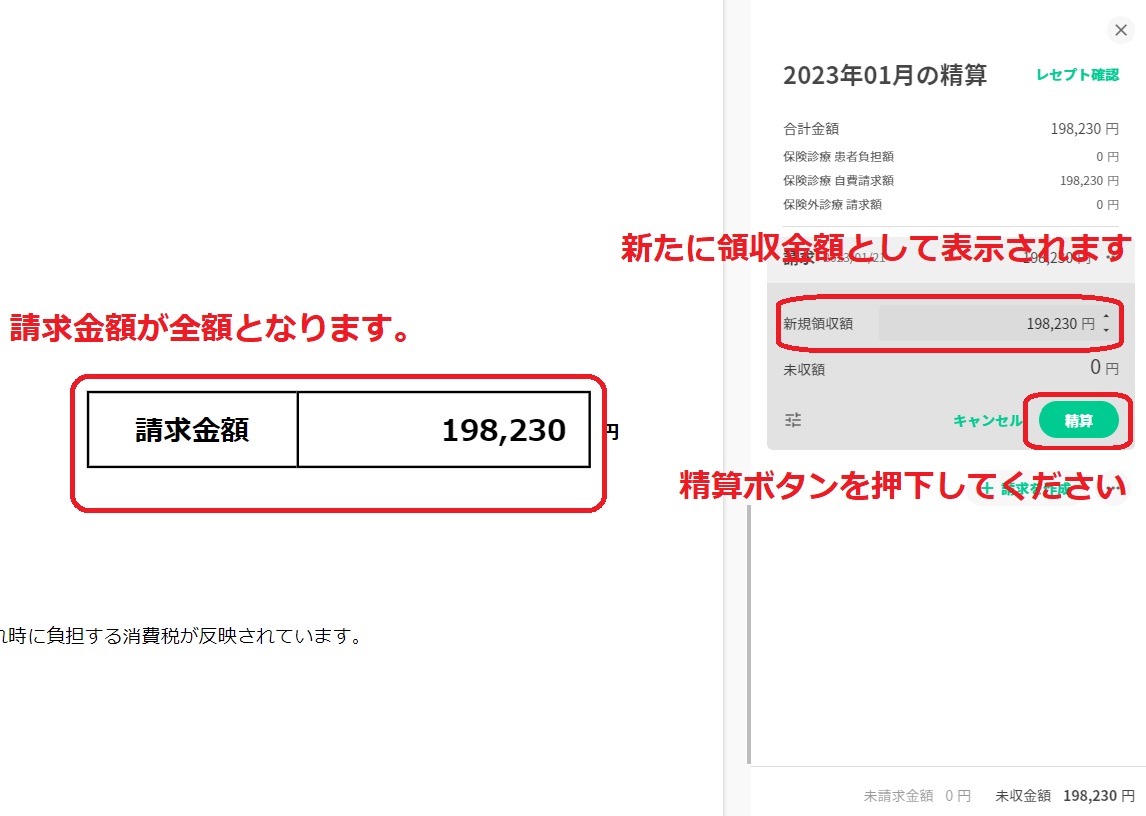Increase 新規領収額 with the up arrow

pos(1106,318)
